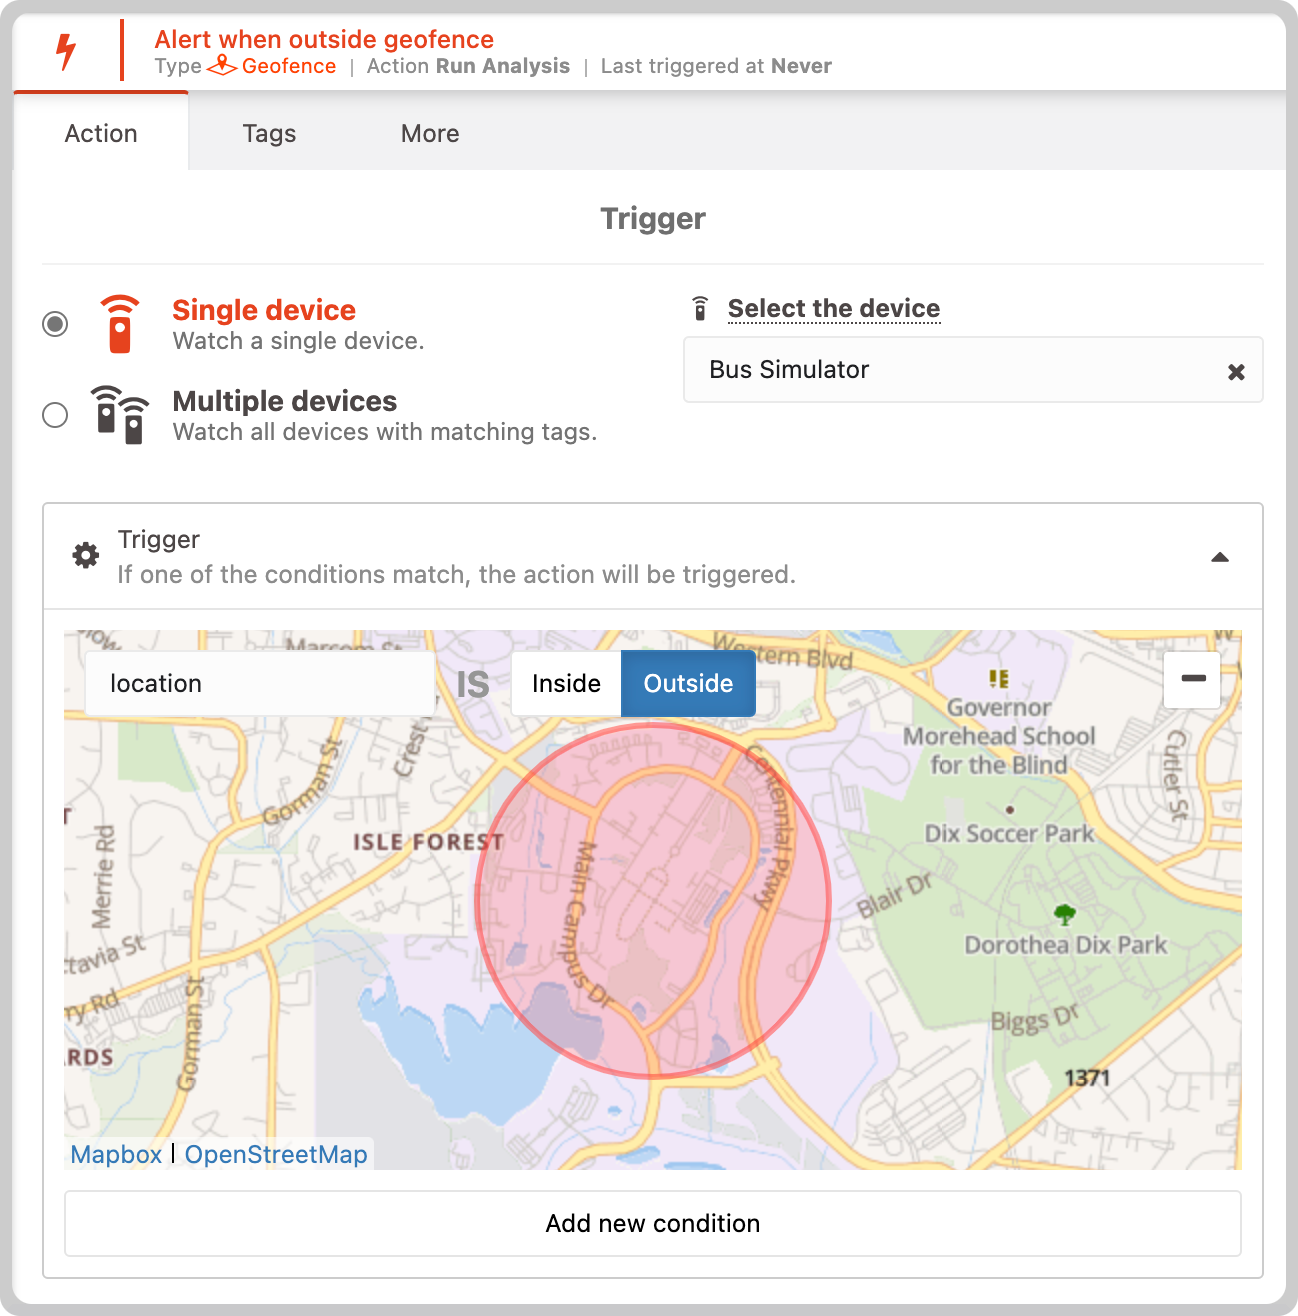Switch geofence condition to Inside
This screenshot has height=1316, width=1298.
(x=566, y=684)
